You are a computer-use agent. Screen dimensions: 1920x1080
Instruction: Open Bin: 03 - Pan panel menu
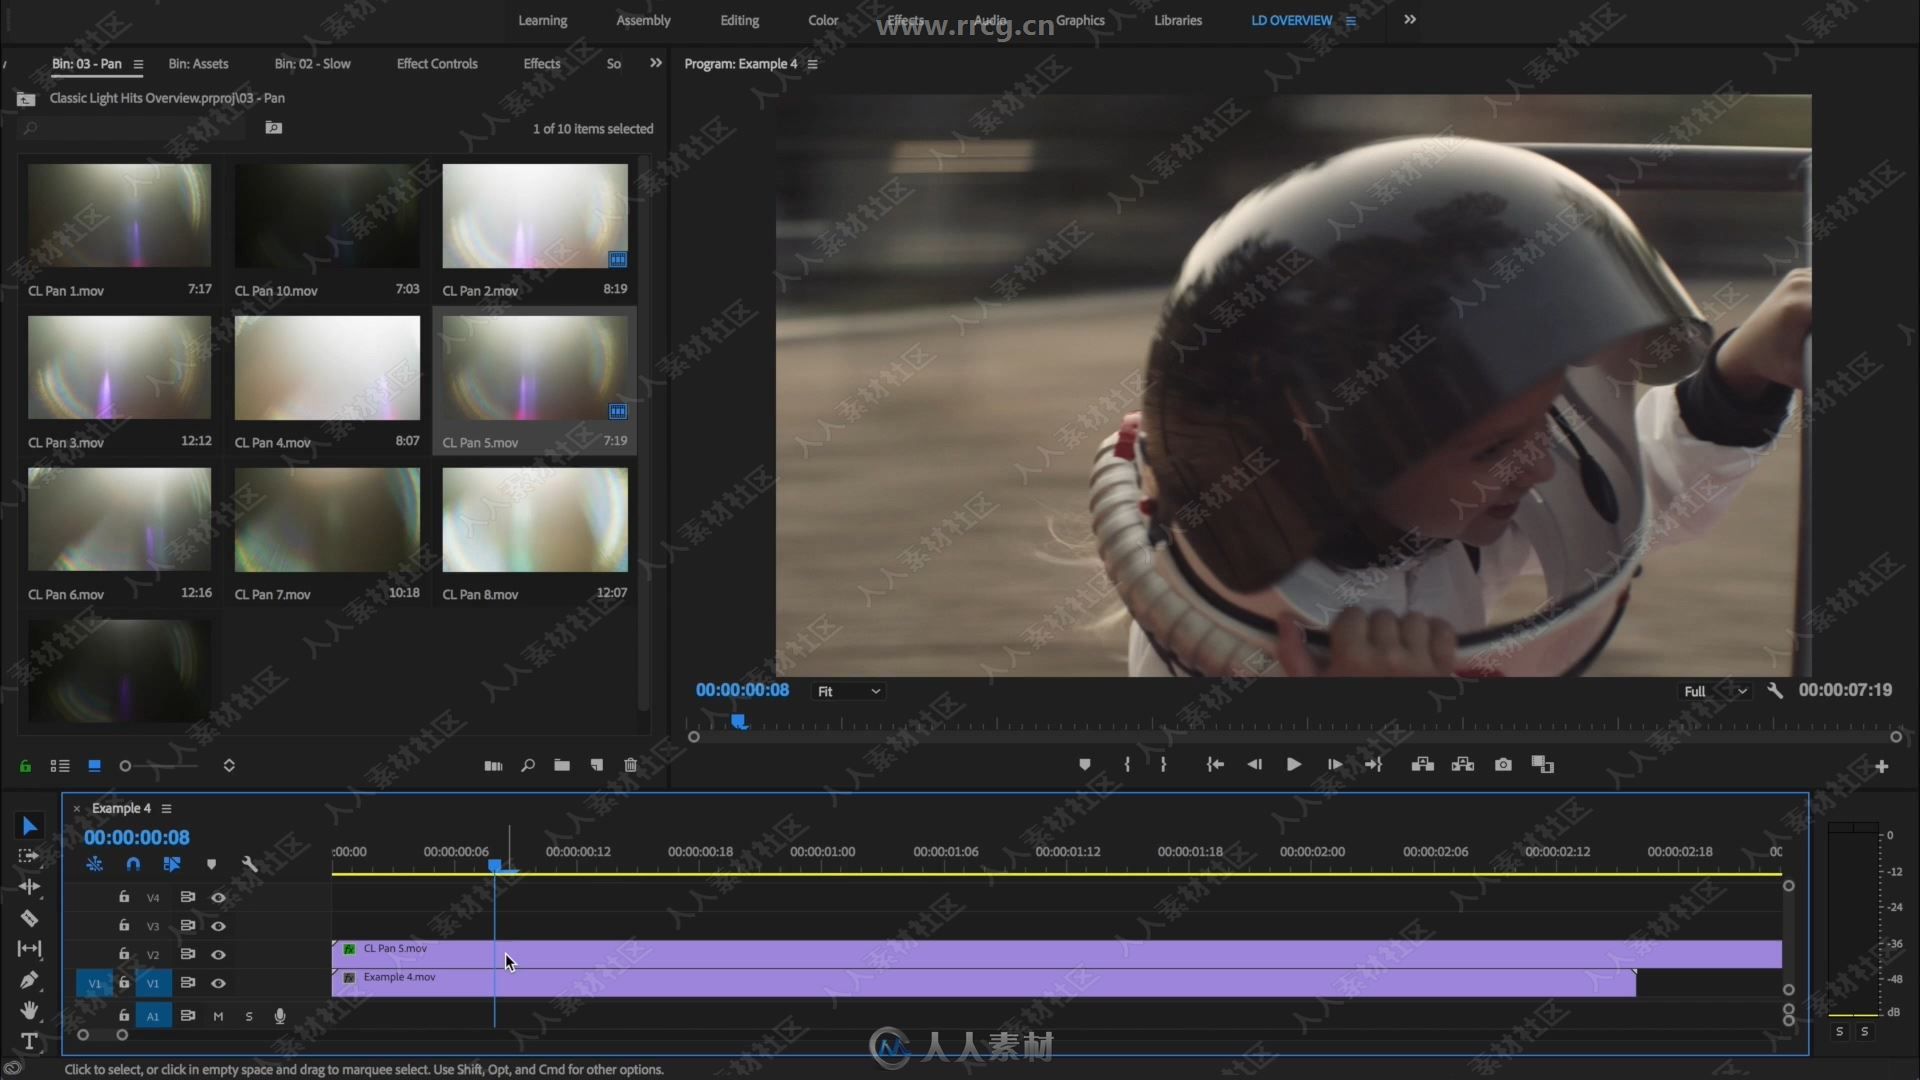click(138, 64)
